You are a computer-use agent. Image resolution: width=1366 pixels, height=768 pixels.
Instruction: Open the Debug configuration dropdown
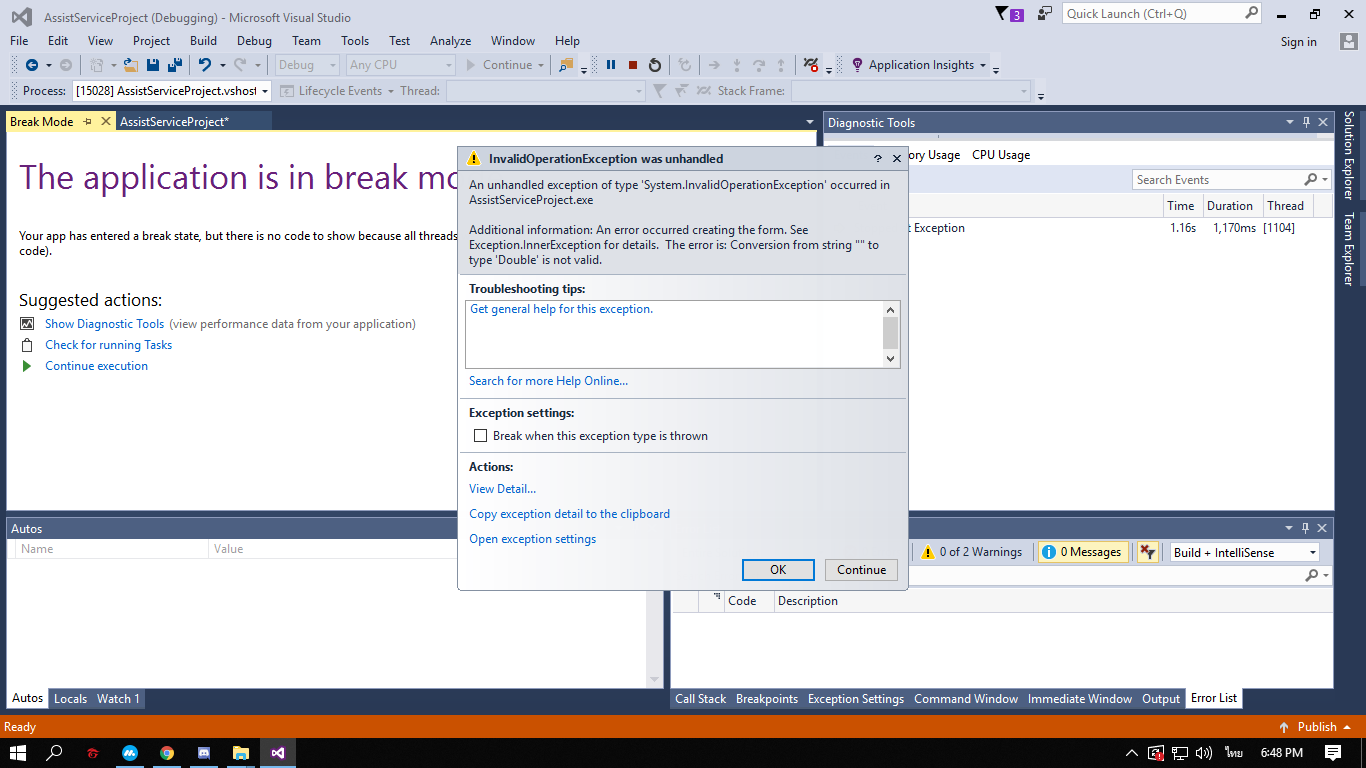tap(333, 65)
